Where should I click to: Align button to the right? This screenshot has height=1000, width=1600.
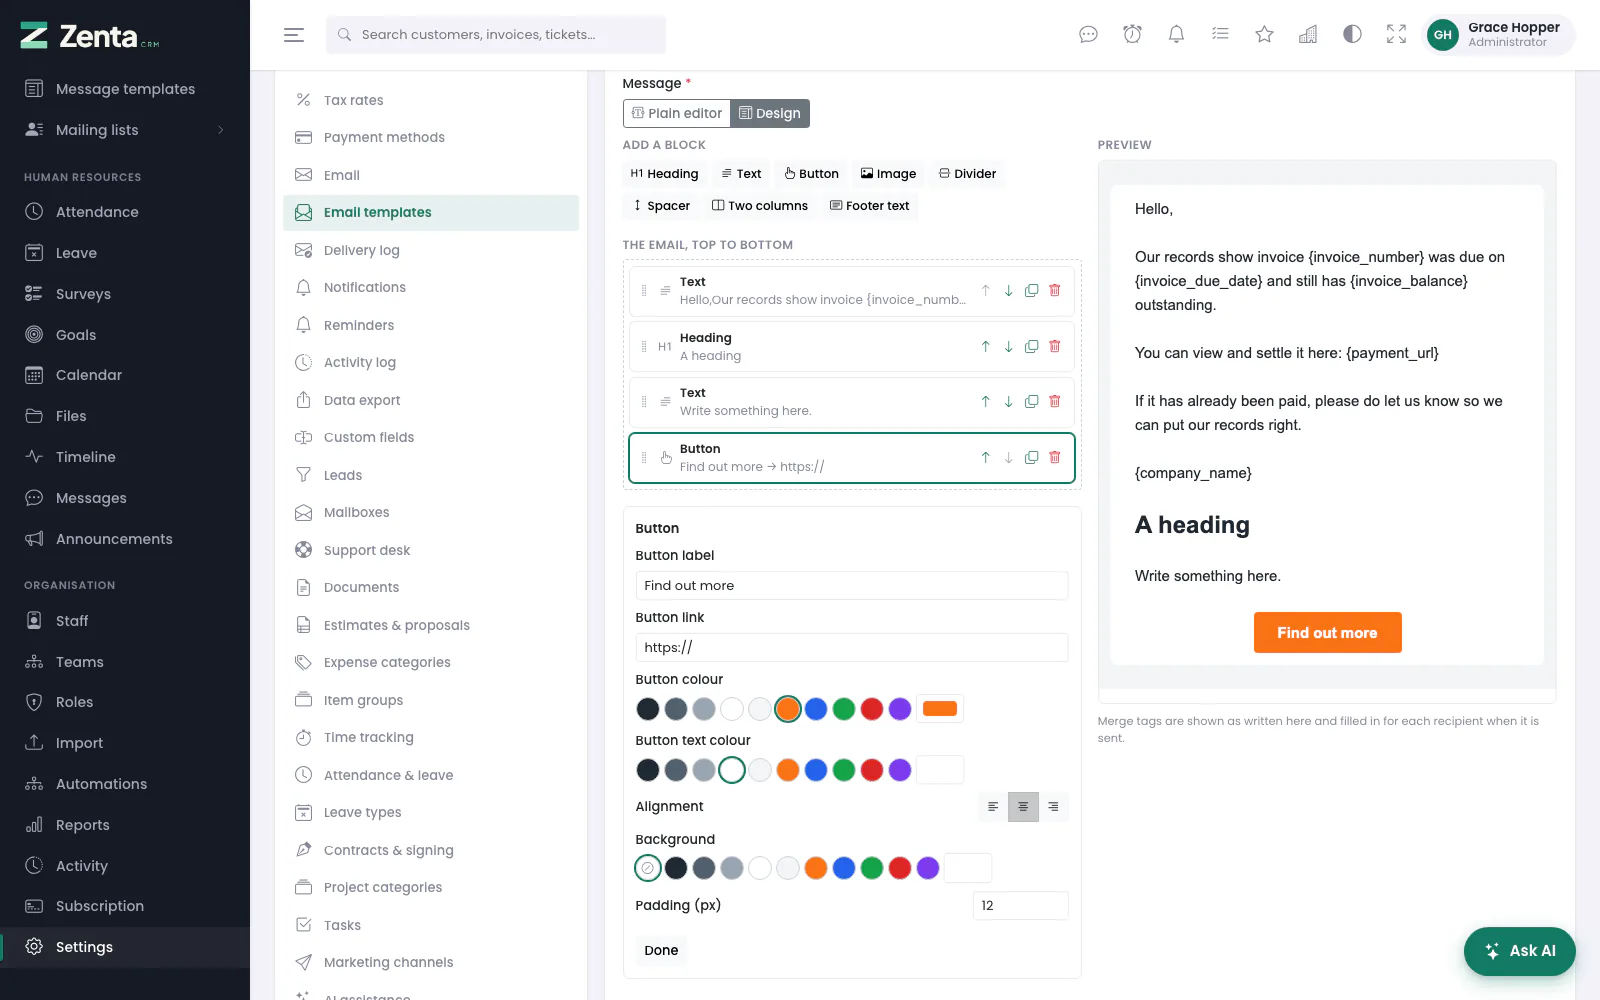click(1053, 806)
